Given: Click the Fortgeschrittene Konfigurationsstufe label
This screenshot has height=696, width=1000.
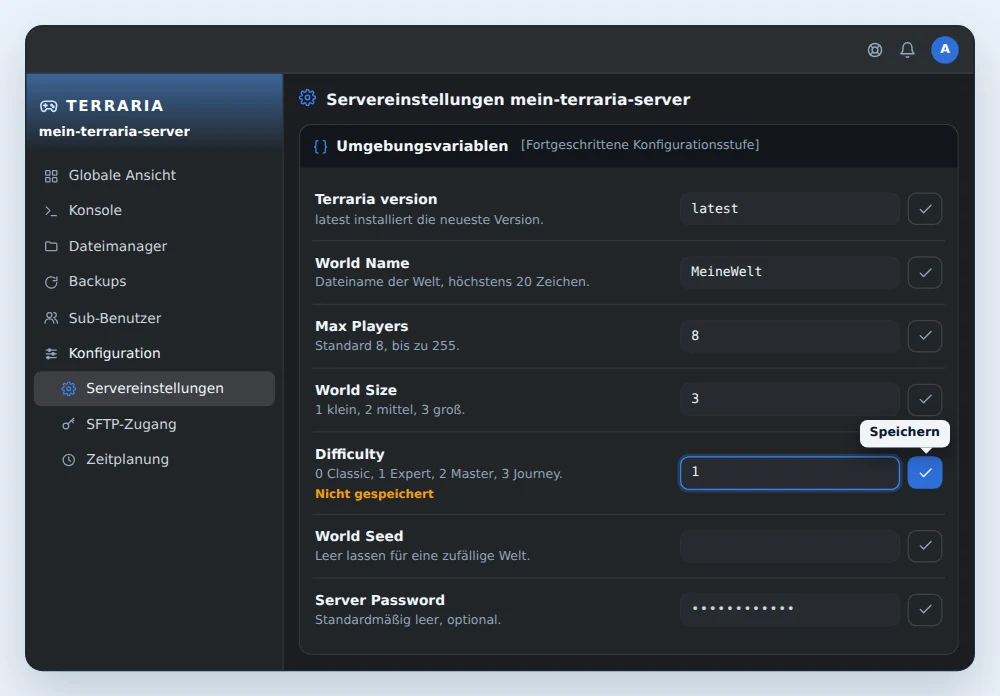Looking at the screenshot, I should (640, 145).
